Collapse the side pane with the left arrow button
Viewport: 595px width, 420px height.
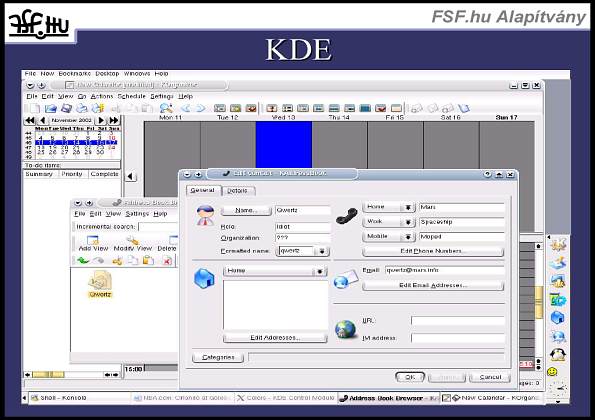(x=131, y=176)
